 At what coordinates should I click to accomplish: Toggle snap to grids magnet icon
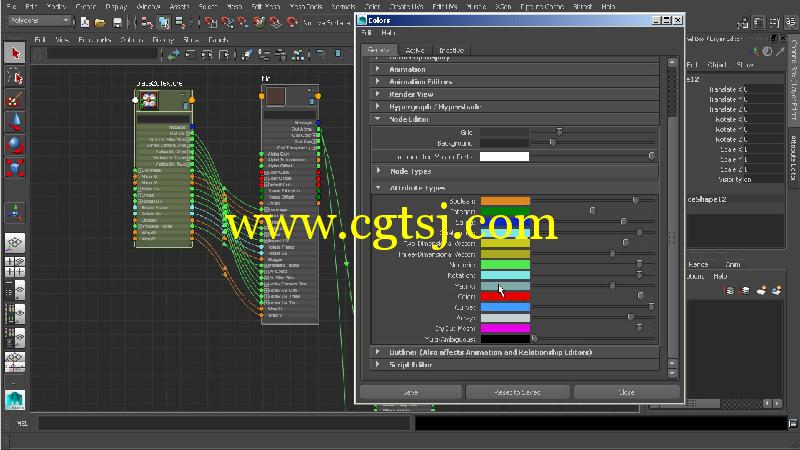210,22
